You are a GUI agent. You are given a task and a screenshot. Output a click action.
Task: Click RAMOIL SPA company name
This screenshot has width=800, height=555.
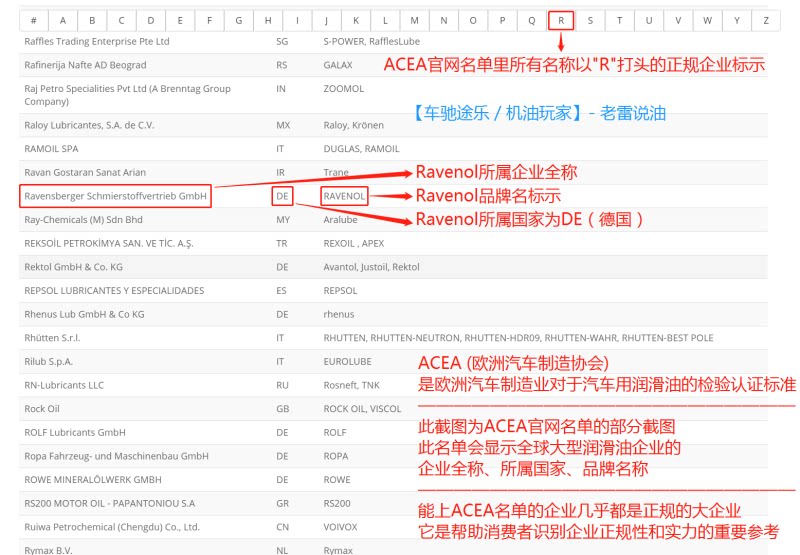pyautogui.click(x=51, y=148)
